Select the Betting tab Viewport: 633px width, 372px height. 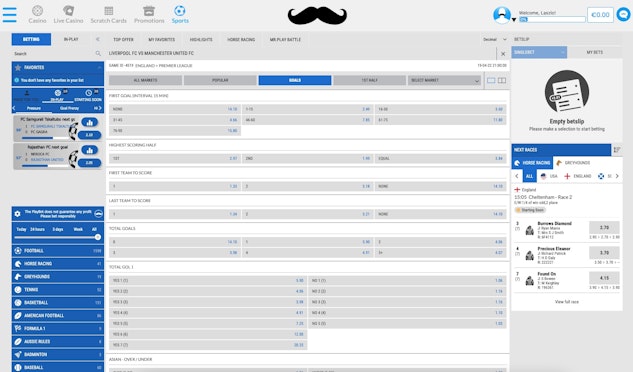(x=31, y=39)
